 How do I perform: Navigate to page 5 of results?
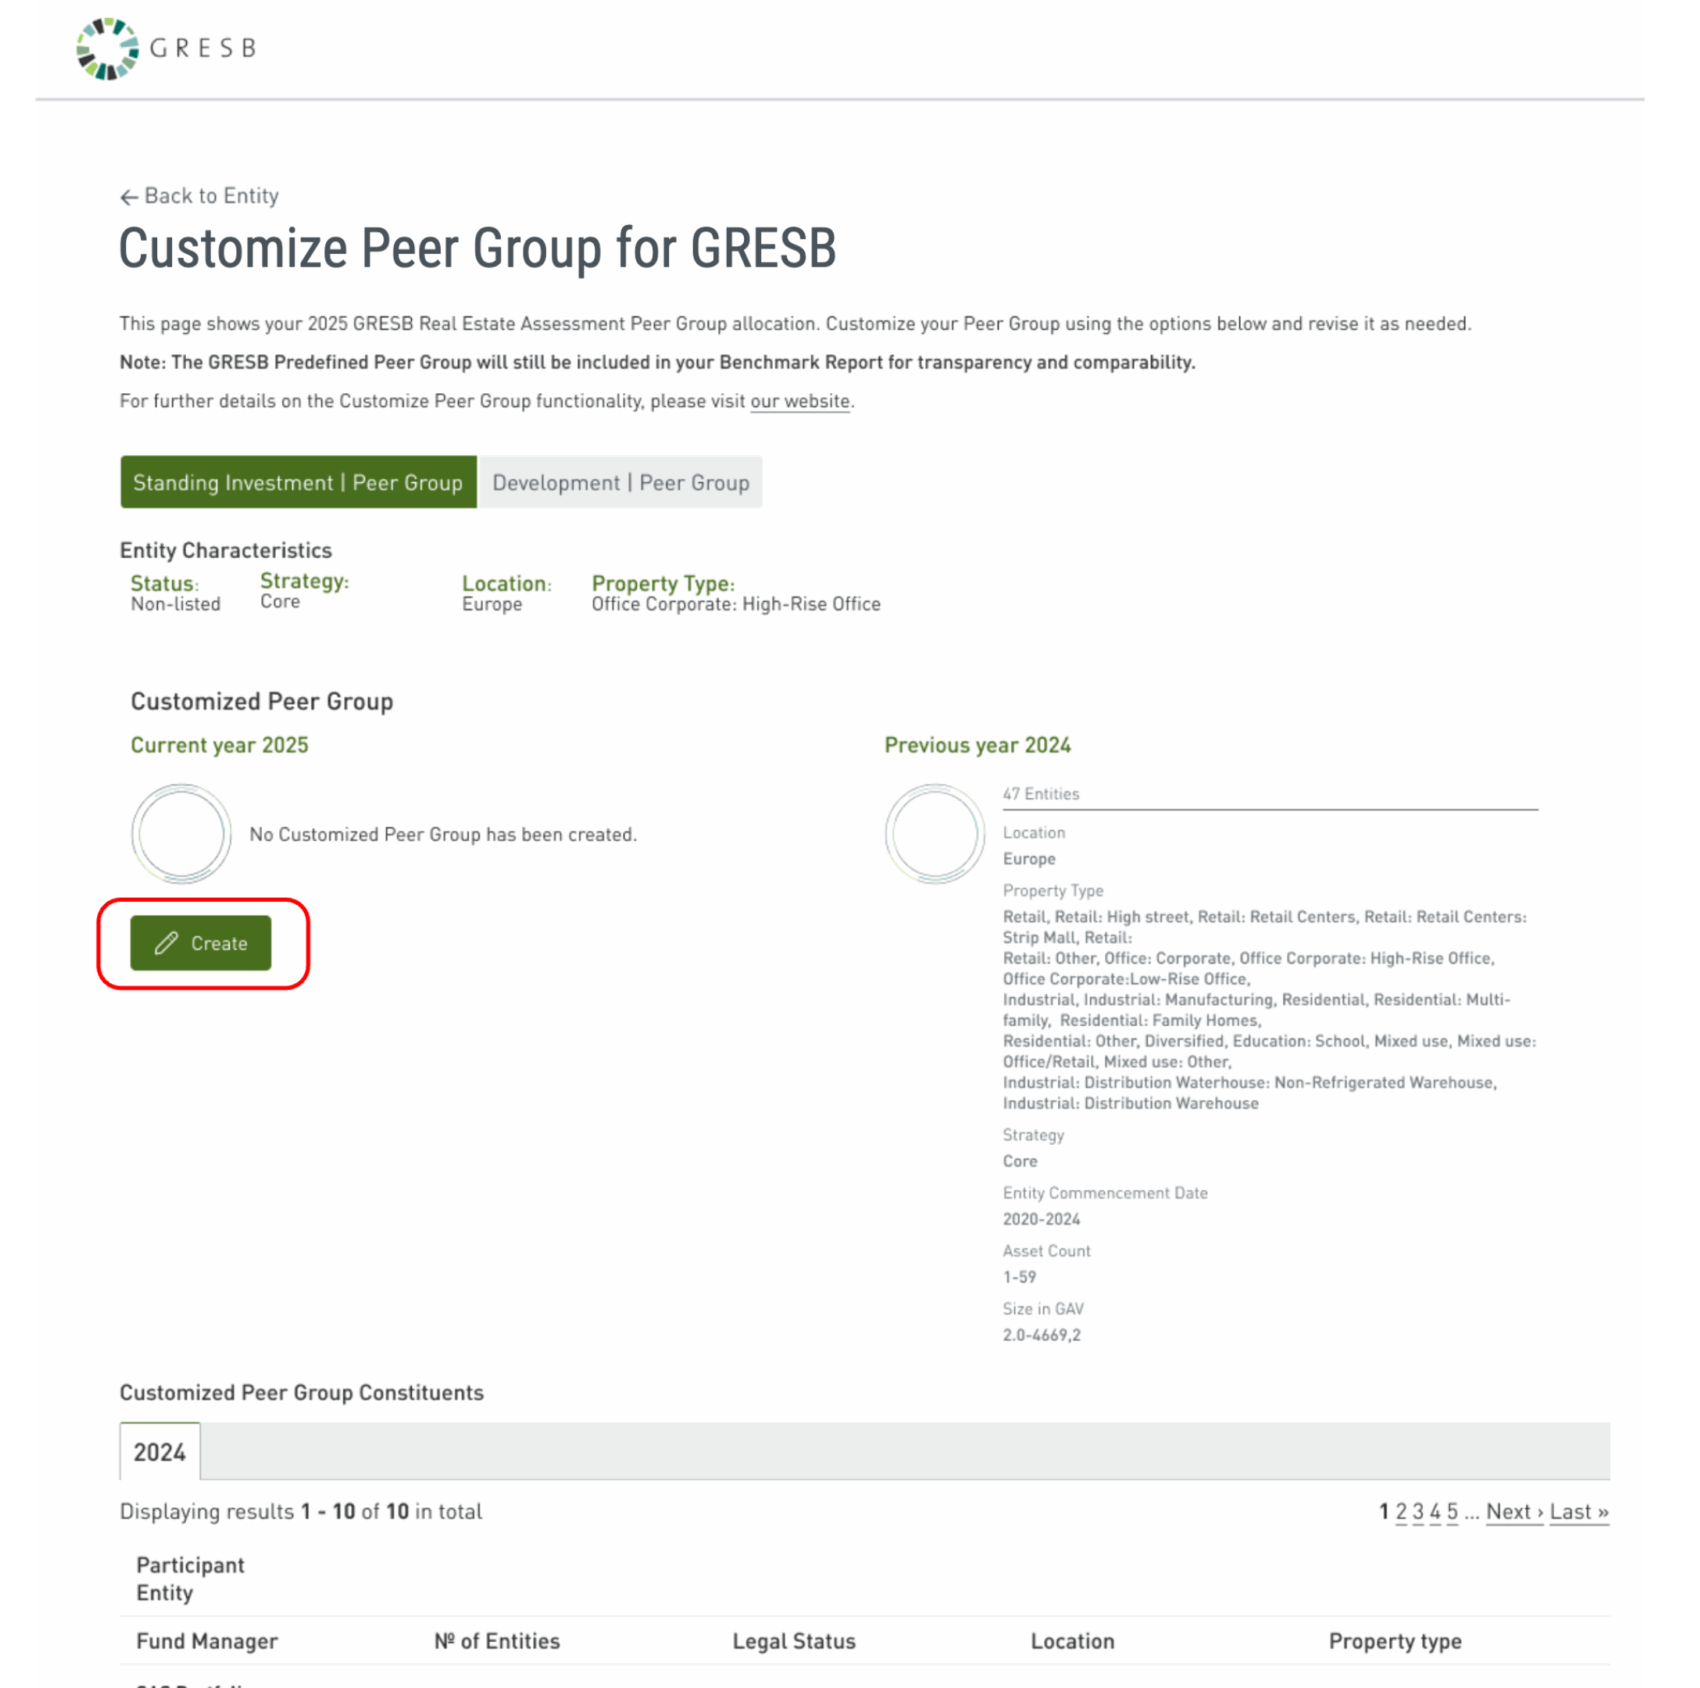1452,1511
